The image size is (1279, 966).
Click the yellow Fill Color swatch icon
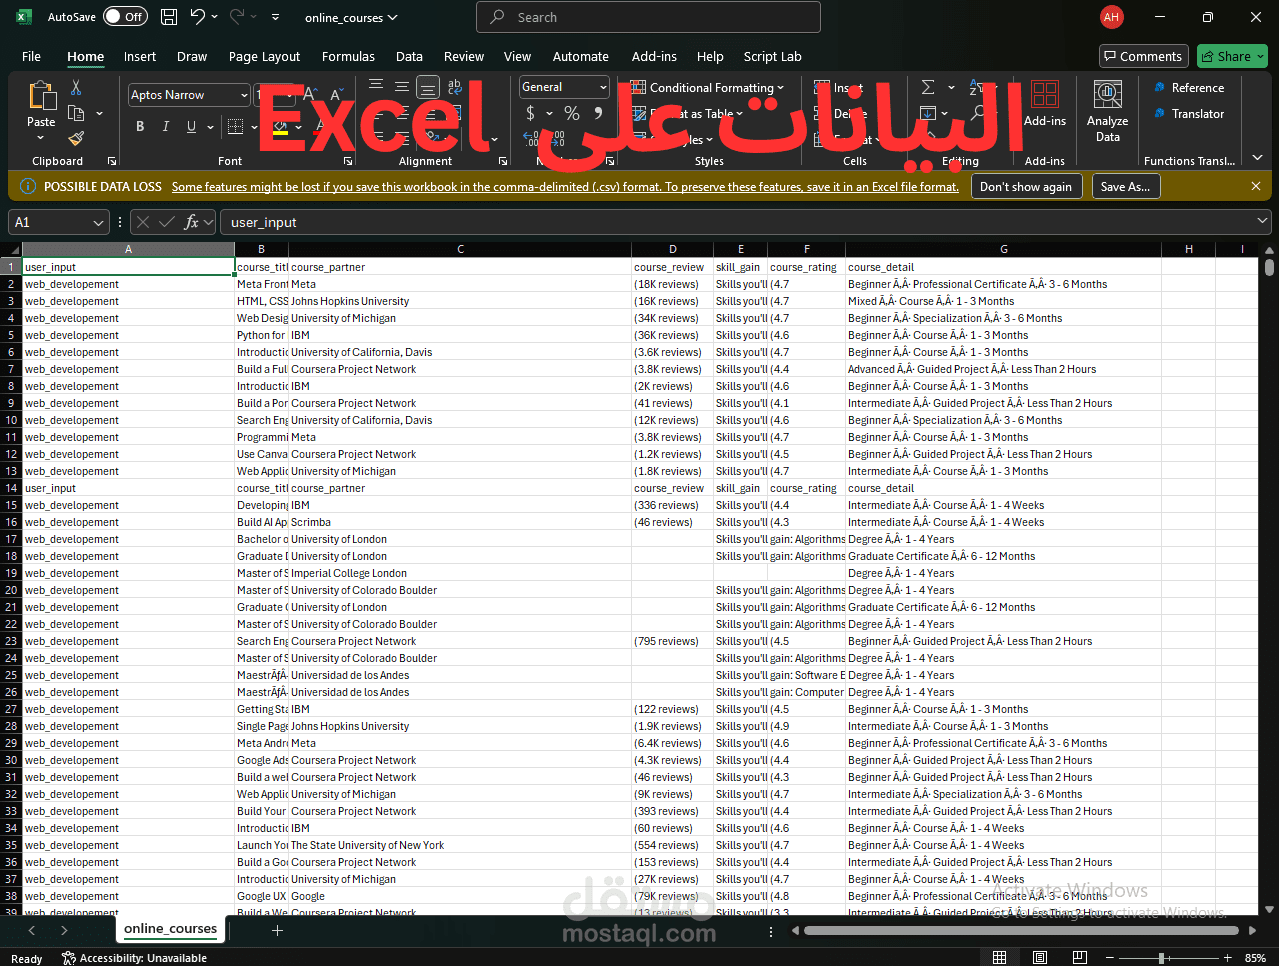pyautogui.click(x=280, y=127)
